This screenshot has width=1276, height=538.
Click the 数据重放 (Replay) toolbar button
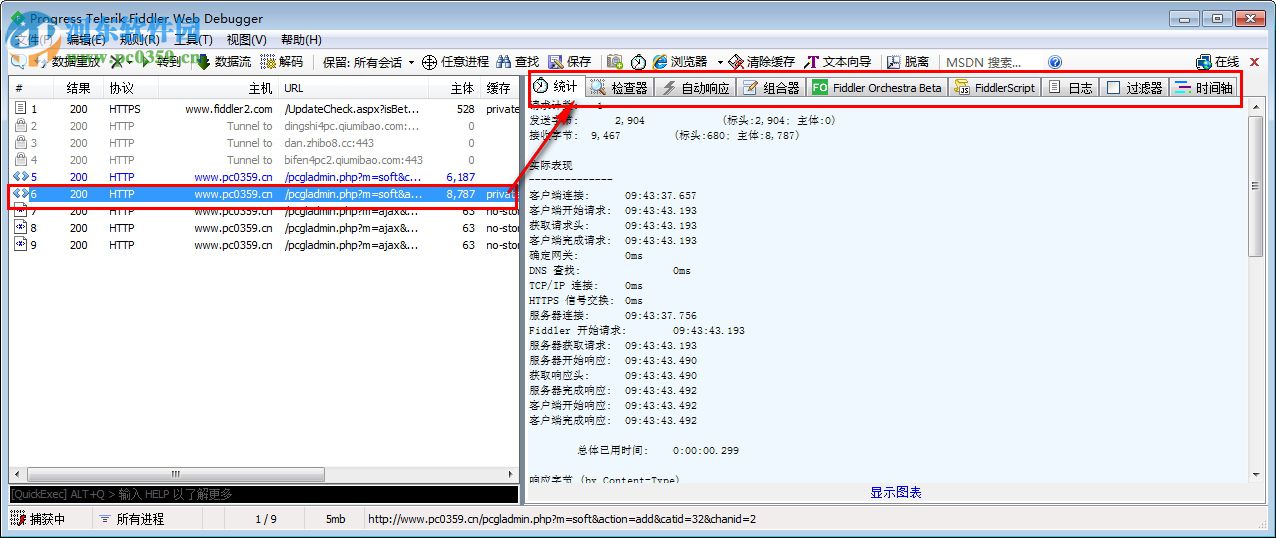click(x=66, y=62)
